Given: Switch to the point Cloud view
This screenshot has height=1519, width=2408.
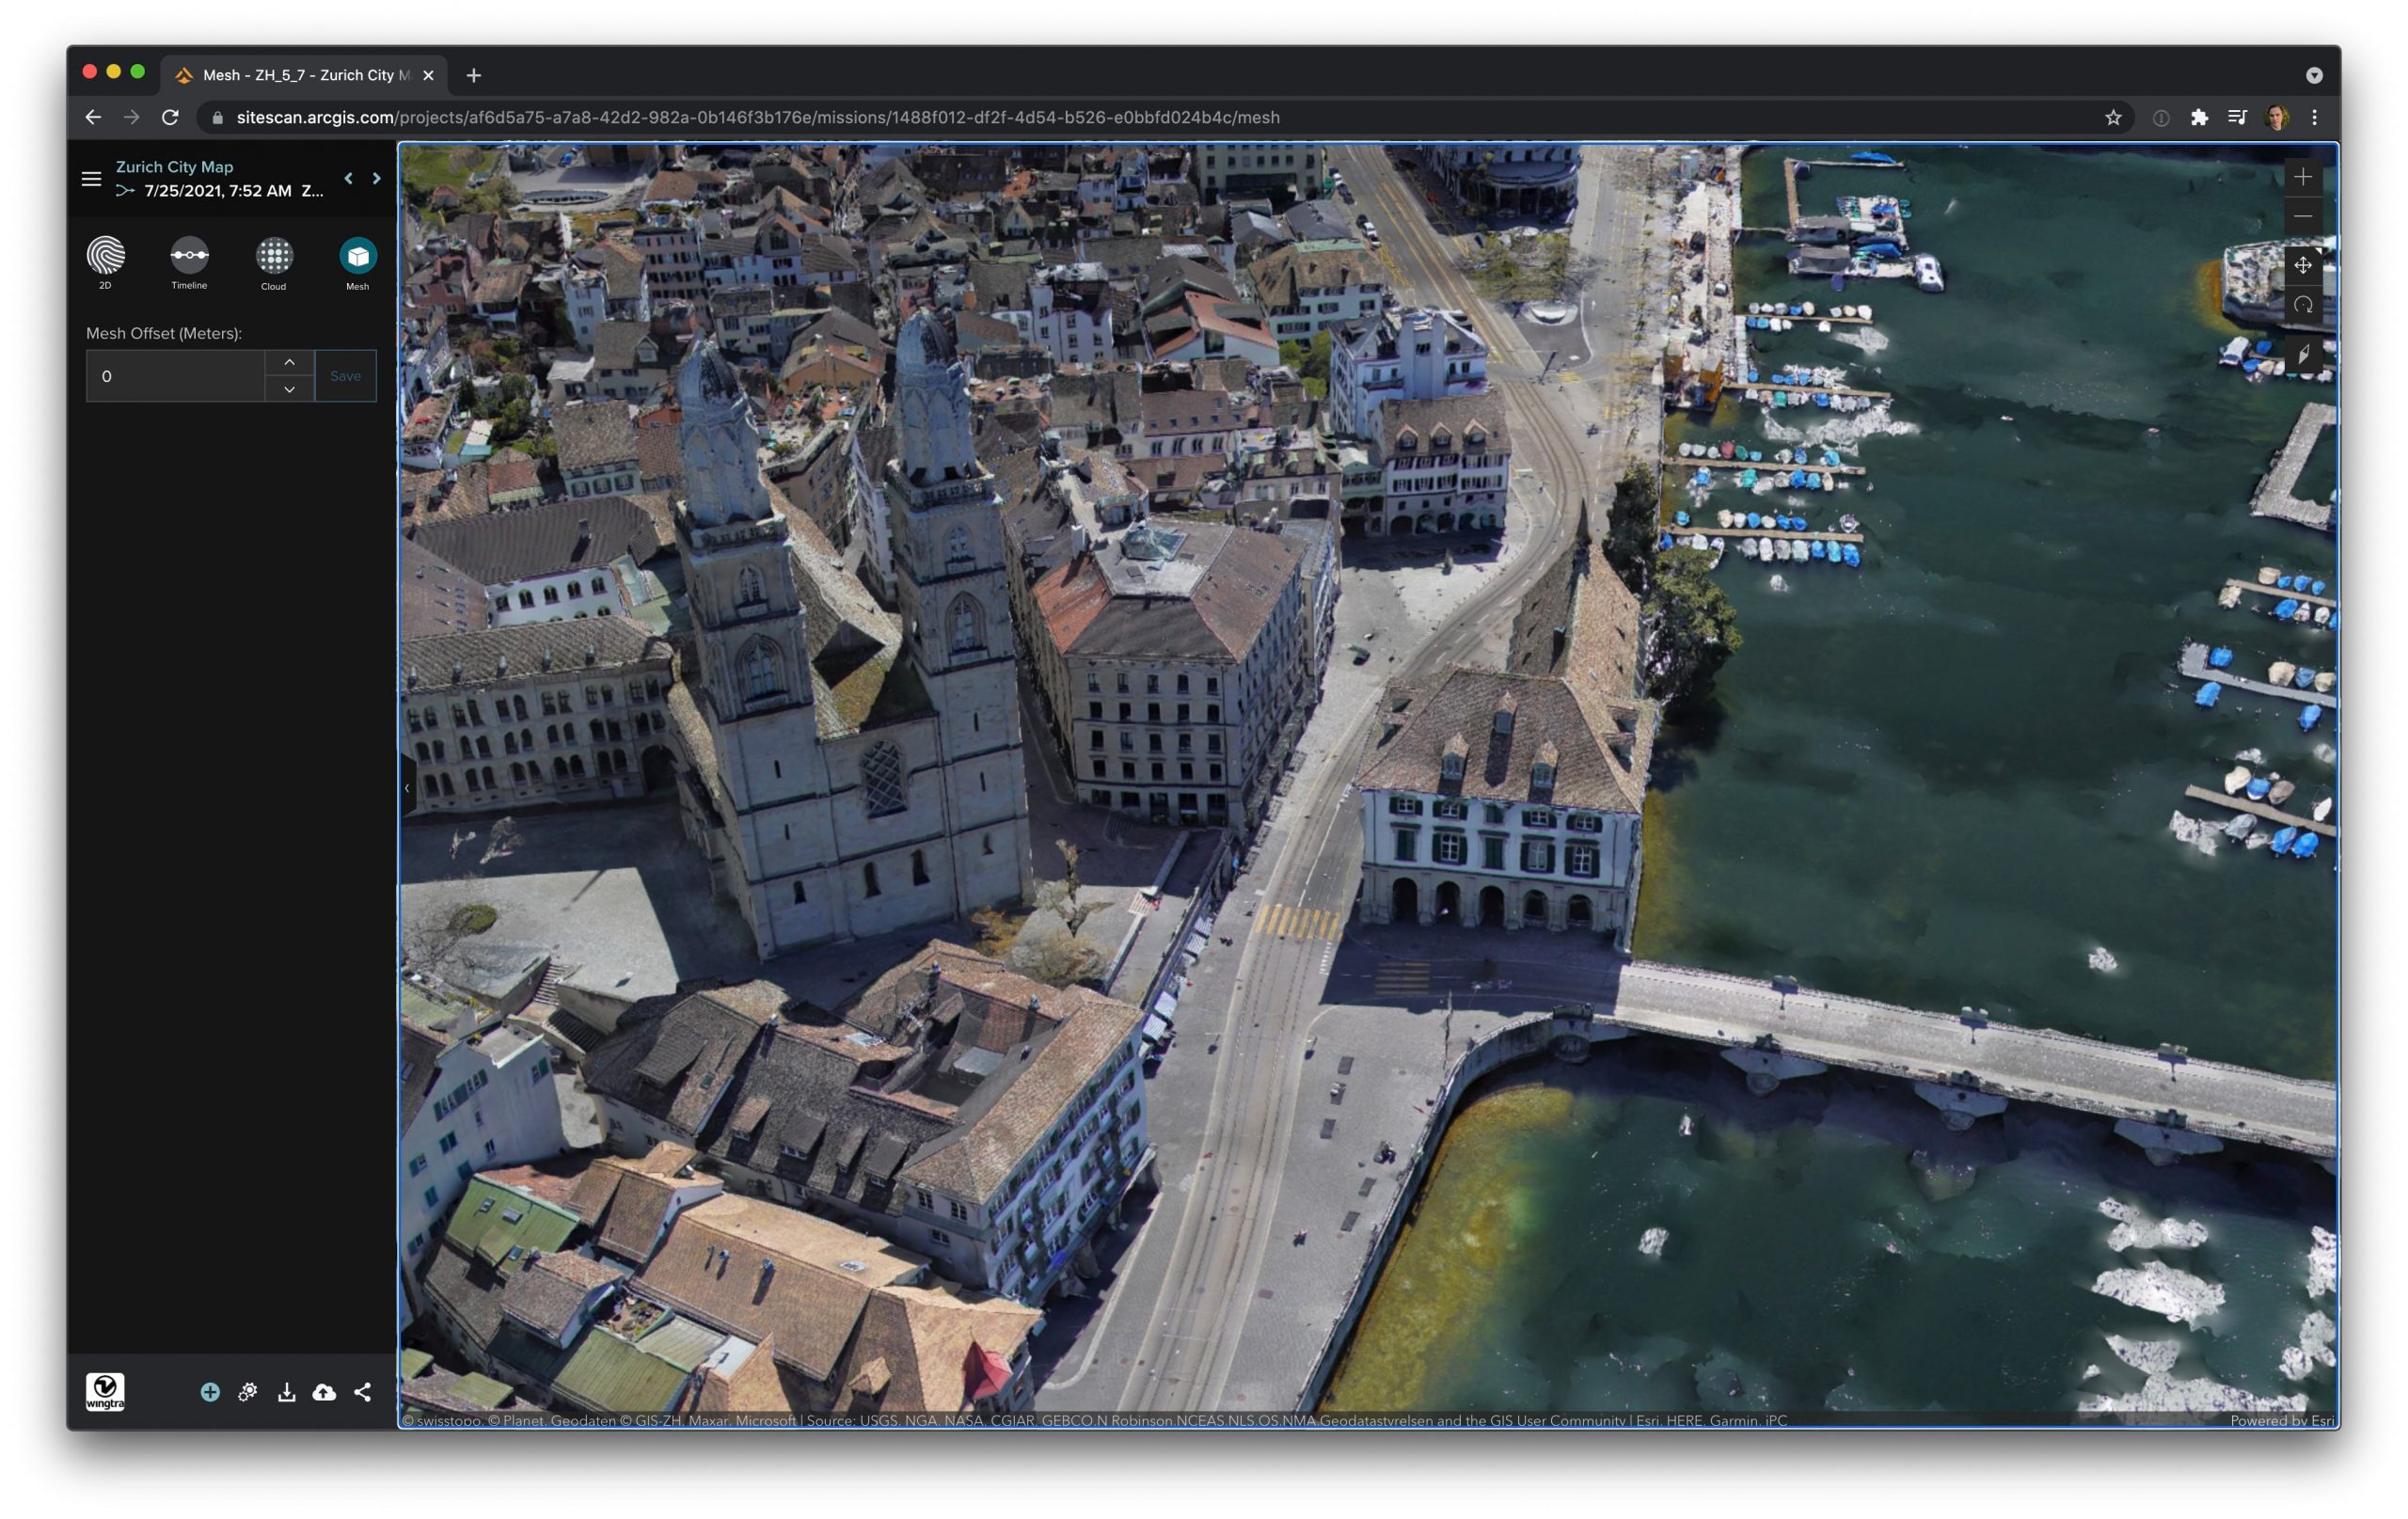Looking at the screenshot, I should pos(273,256).
